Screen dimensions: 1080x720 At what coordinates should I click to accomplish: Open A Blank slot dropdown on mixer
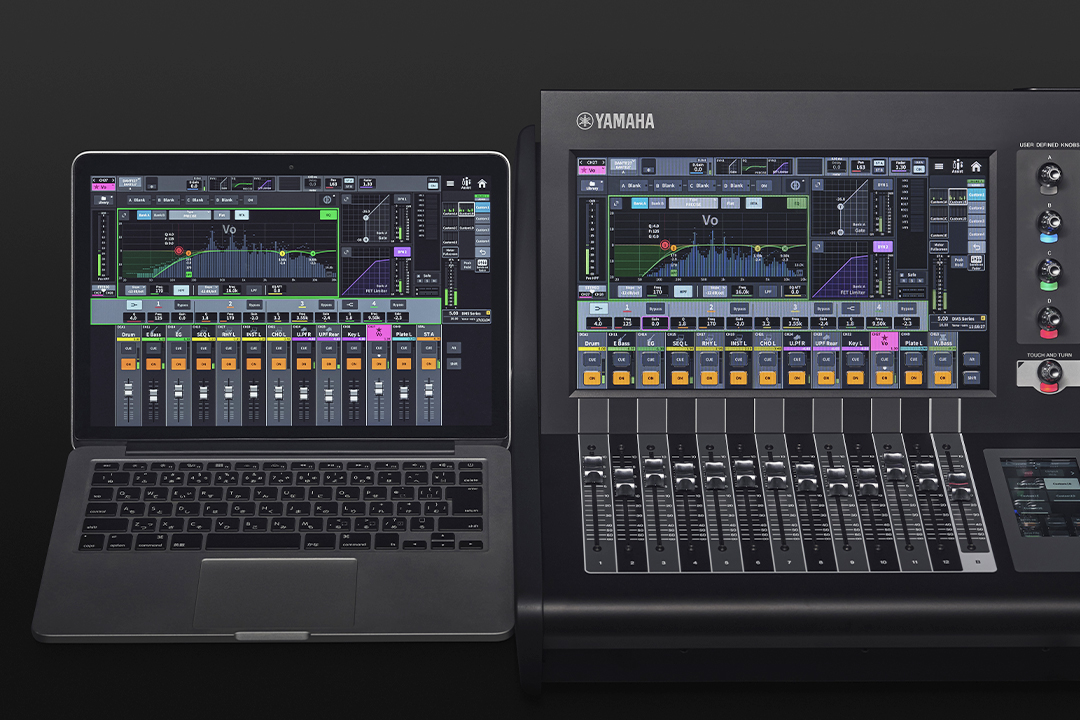634,185
